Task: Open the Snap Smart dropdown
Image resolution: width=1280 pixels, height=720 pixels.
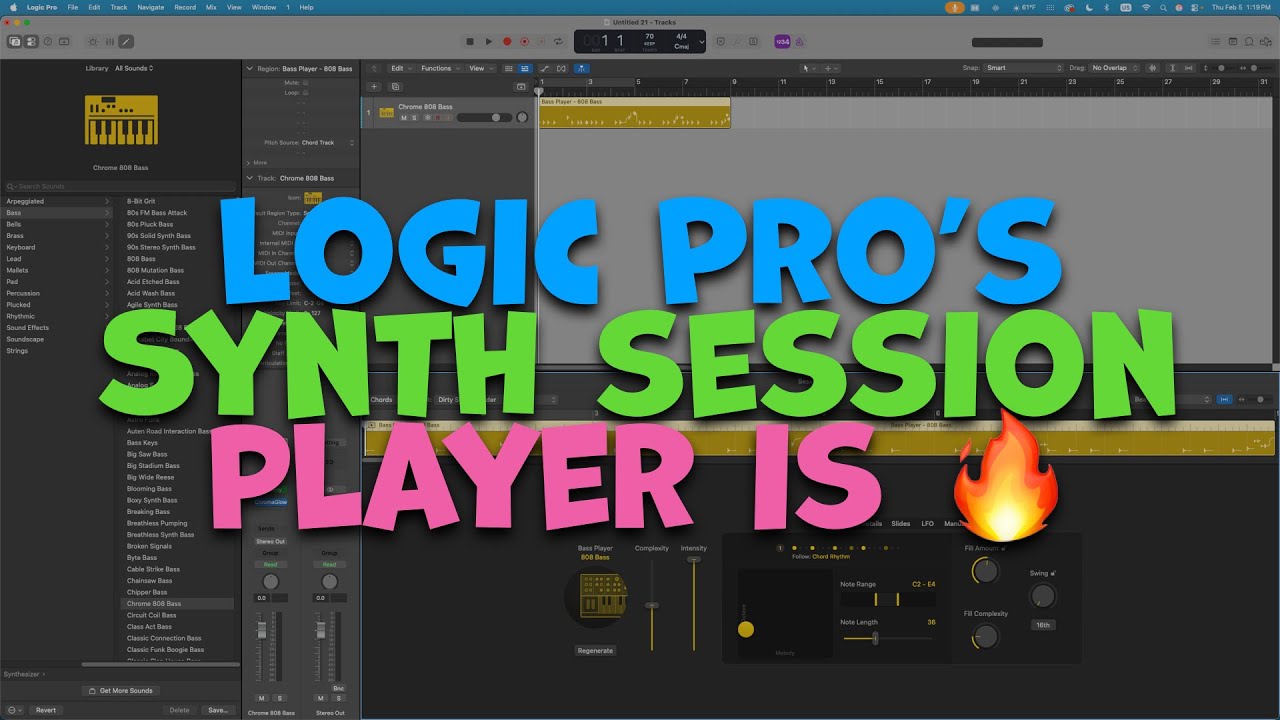Action: [x=1024, y=68]
